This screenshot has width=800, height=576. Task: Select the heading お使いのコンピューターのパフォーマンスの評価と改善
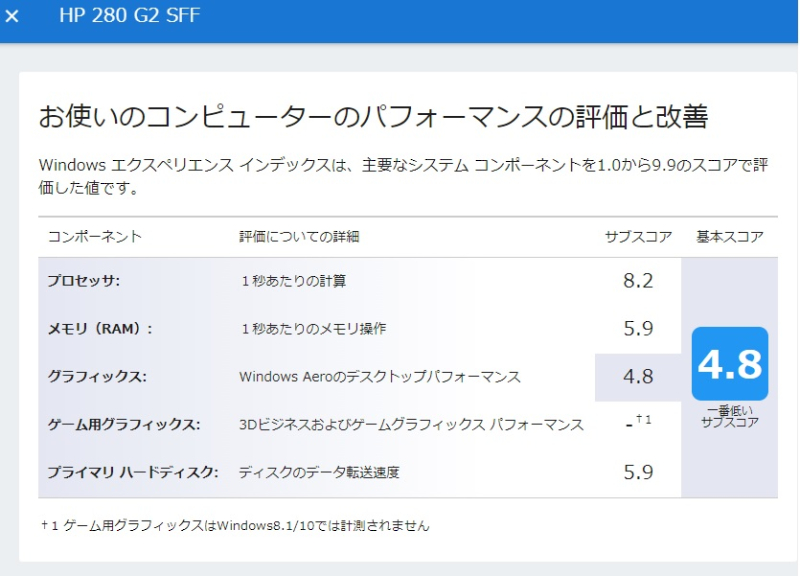(373, 116)
